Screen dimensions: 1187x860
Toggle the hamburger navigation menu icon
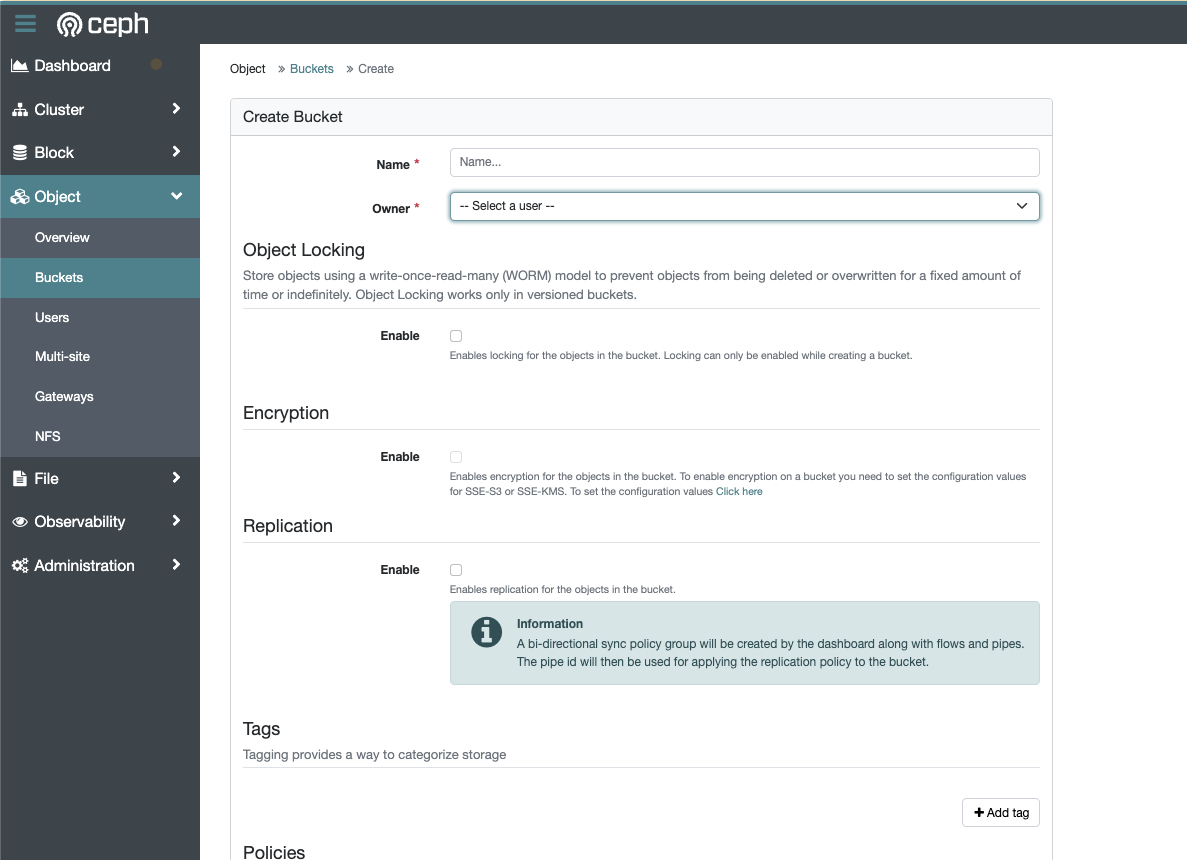25,23
